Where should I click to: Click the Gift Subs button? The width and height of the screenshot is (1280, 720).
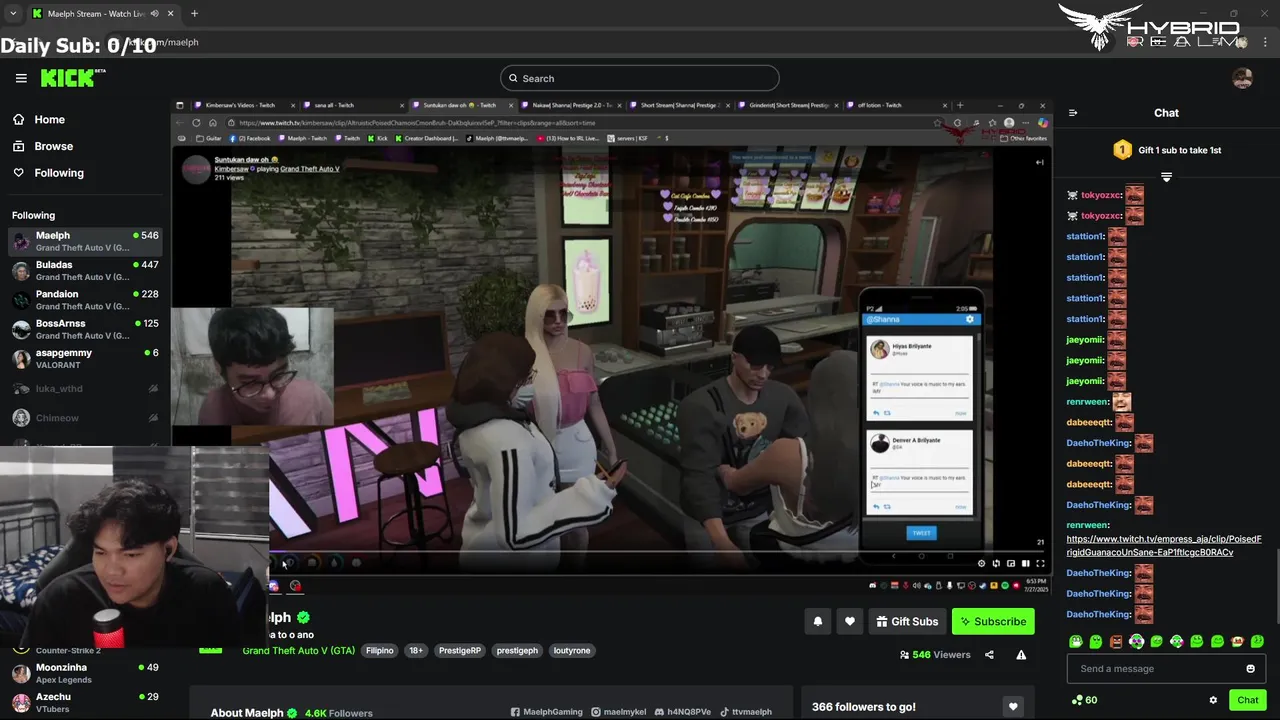click(x=907, y=621)
